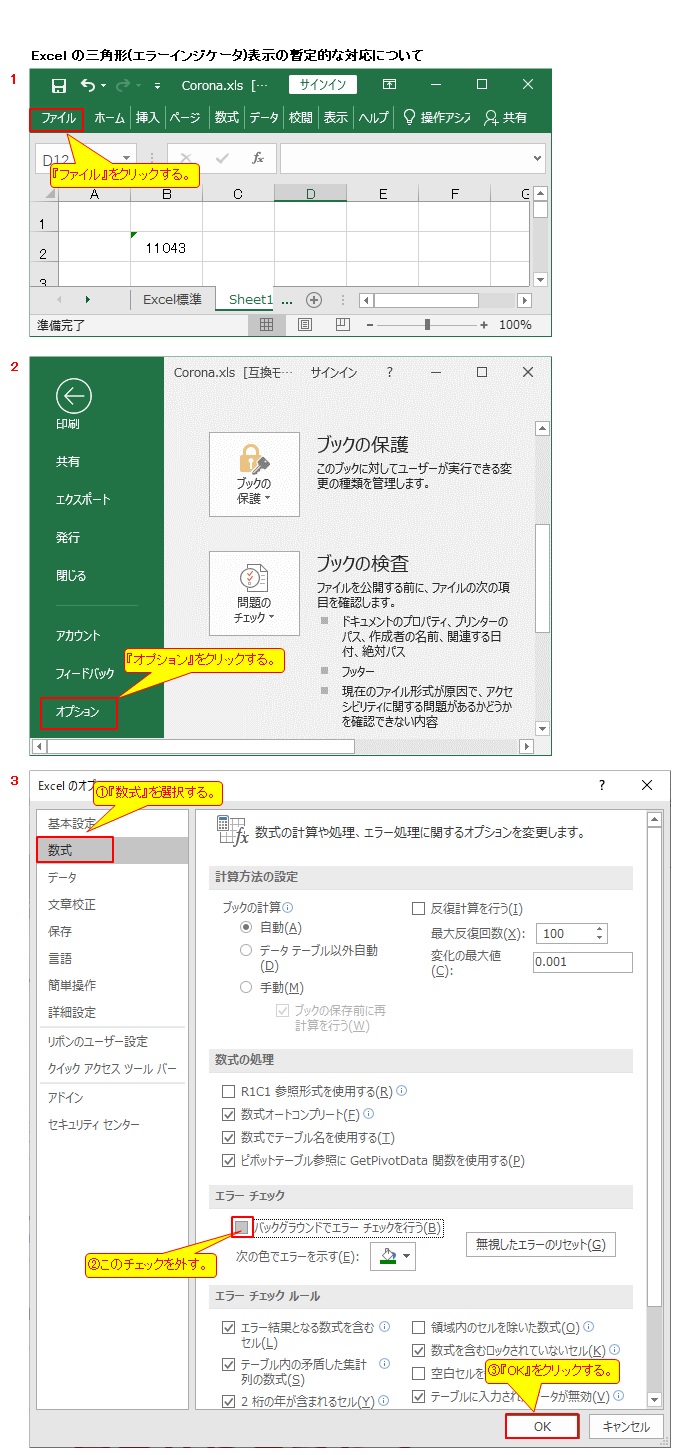Open the データ ribbon tab
This screenshot has height=1455, width=678.
pyautogui.click(x=264, y=118)
